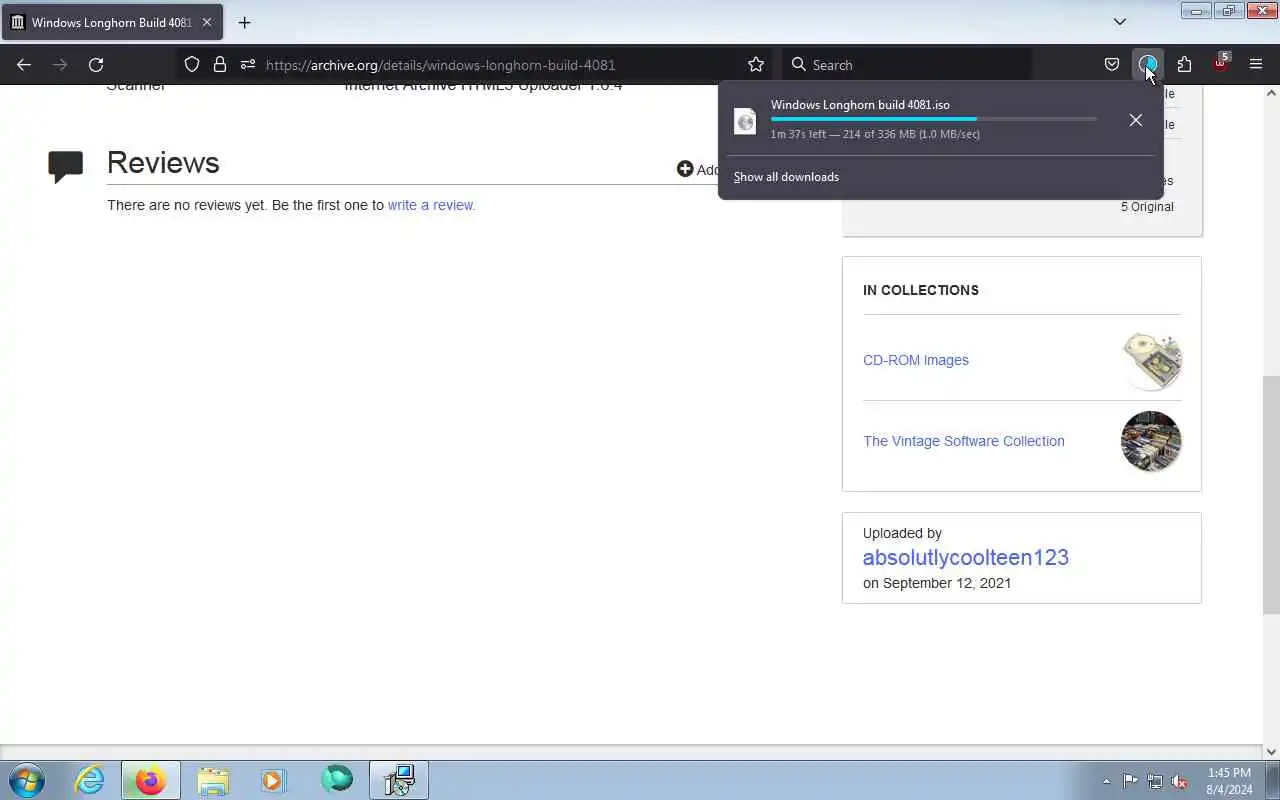Open Action Center flag icon
1280x800 pixels.
coord(1130,781)
